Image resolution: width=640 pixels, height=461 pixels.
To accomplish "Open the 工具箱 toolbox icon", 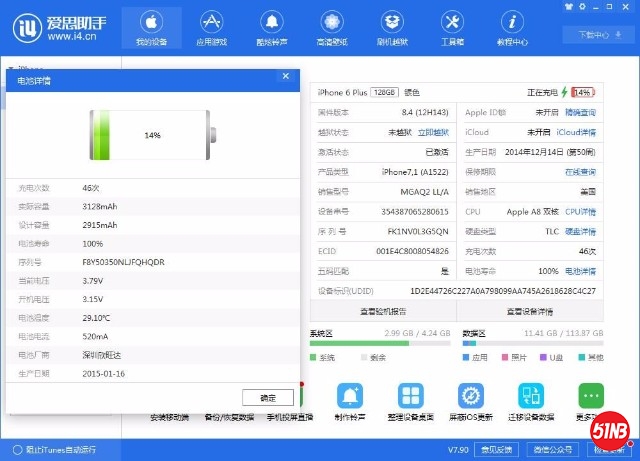I will 452,27.
